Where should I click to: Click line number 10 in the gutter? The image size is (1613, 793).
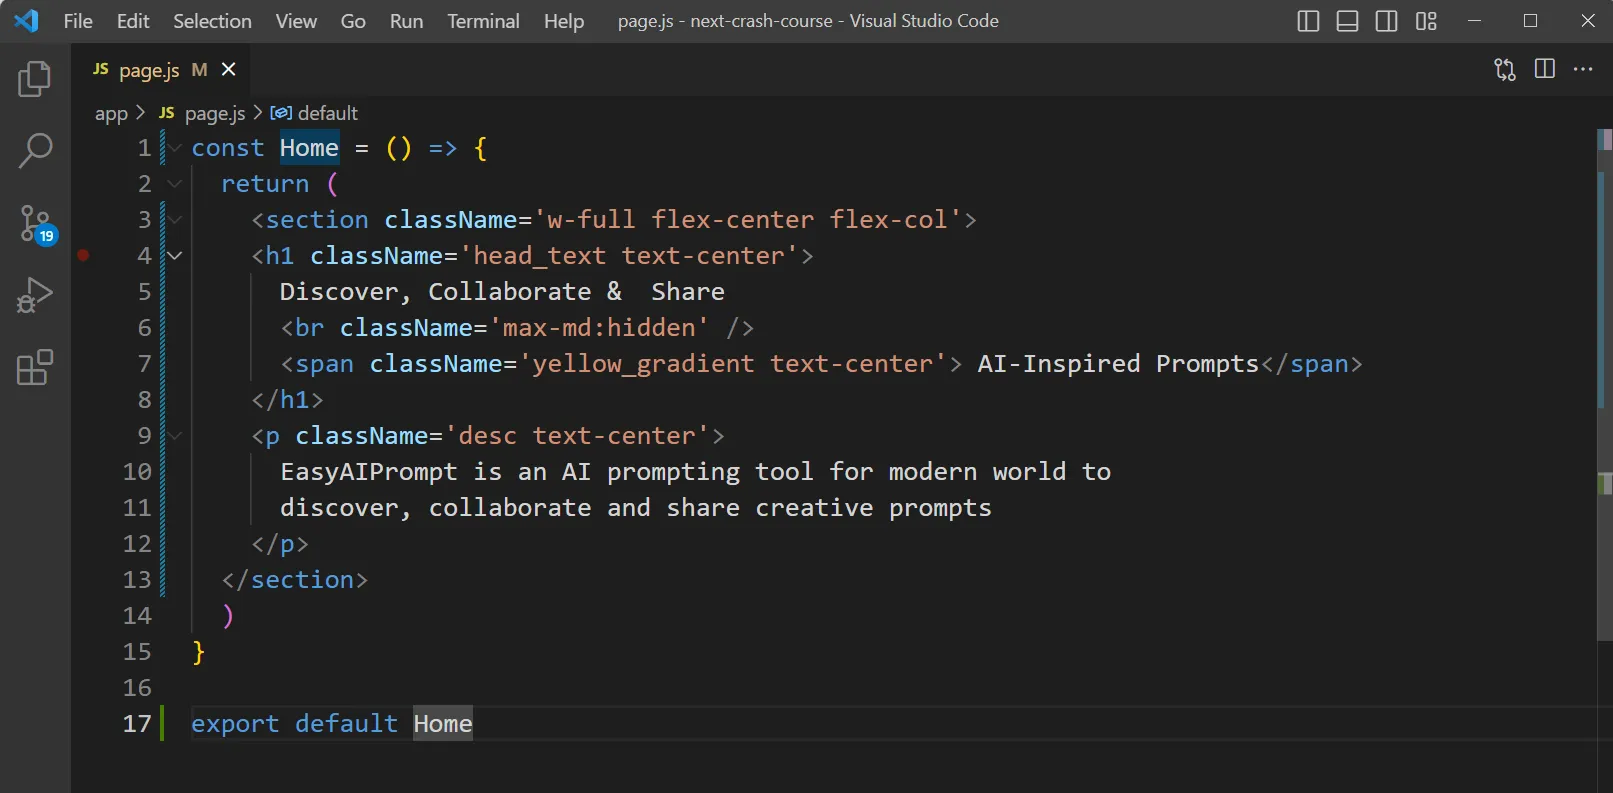(137, 471)
